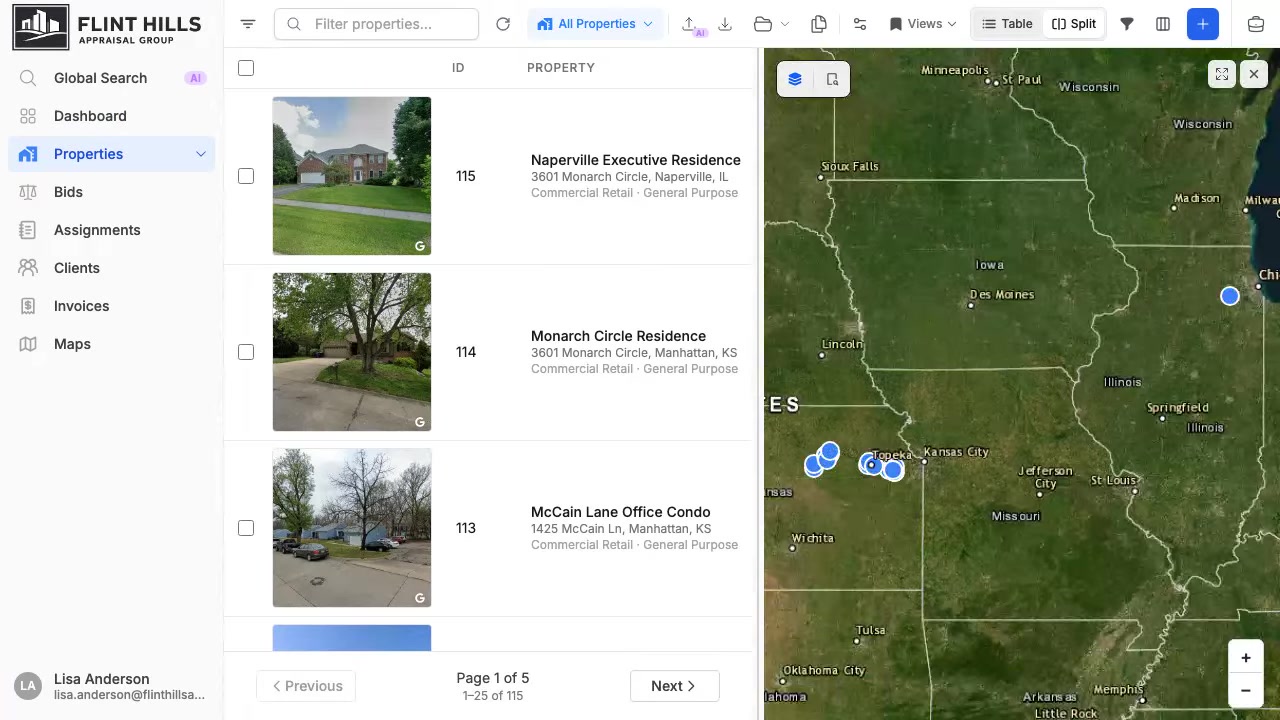Click the AI import upload icon

(x=691, y=25)
